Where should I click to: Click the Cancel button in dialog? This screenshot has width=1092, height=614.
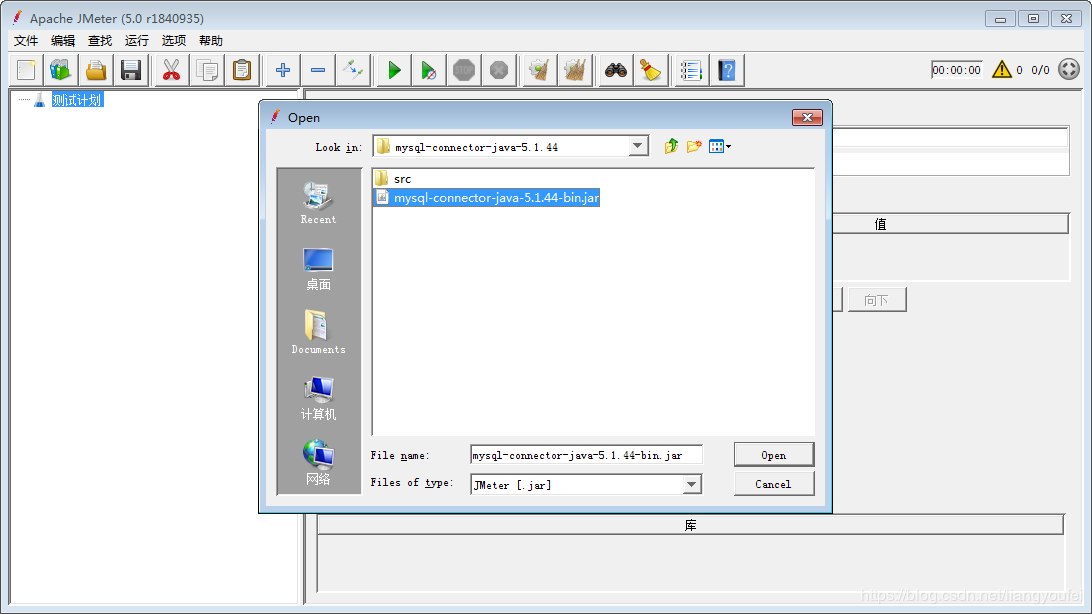point(774,484)
